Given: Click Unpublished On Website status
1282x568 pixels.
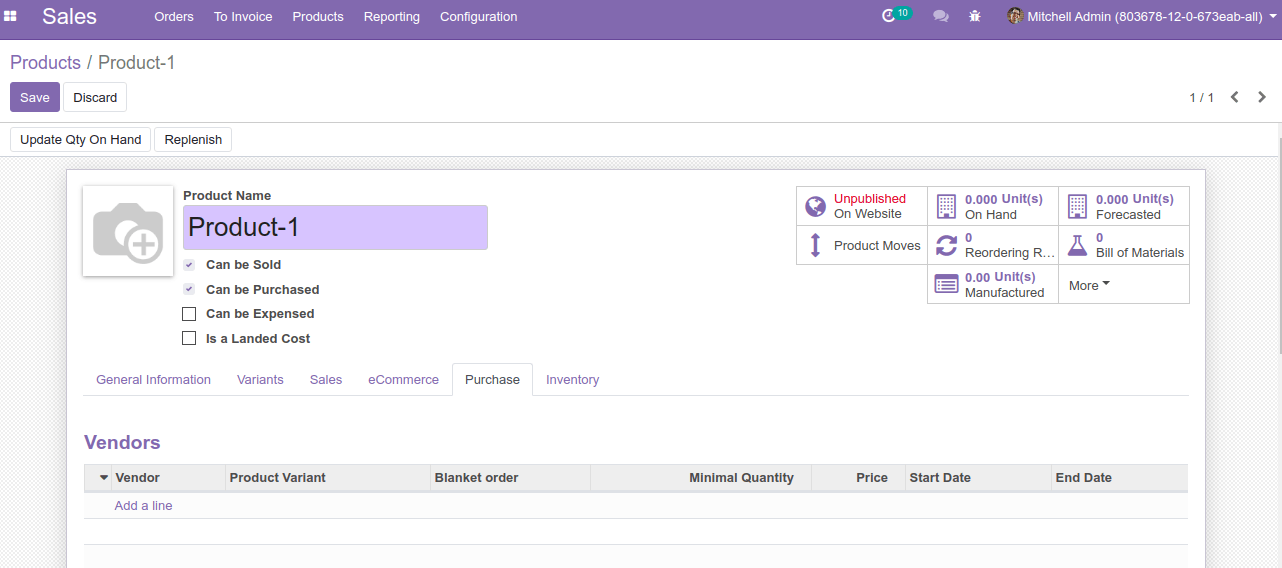Looking at the screenshot, I should tap(862, 206).
